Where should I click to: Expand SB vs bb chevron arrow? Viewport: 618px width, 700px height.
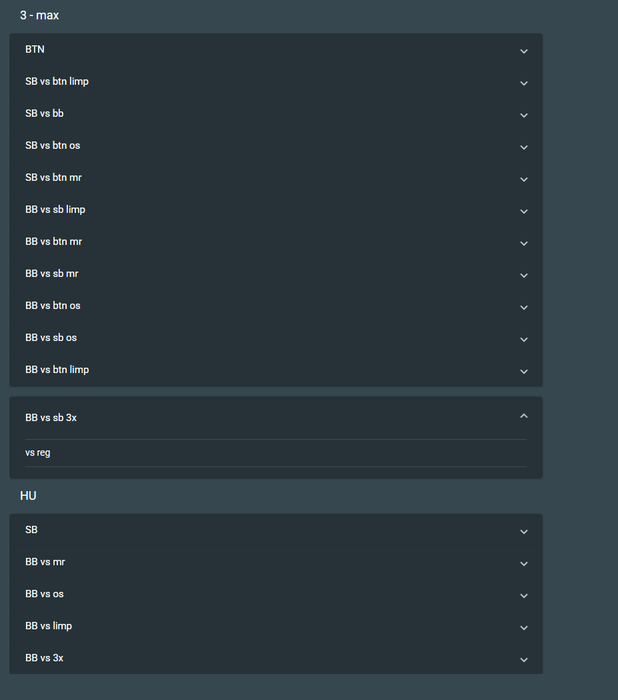(x=524, y=115)
